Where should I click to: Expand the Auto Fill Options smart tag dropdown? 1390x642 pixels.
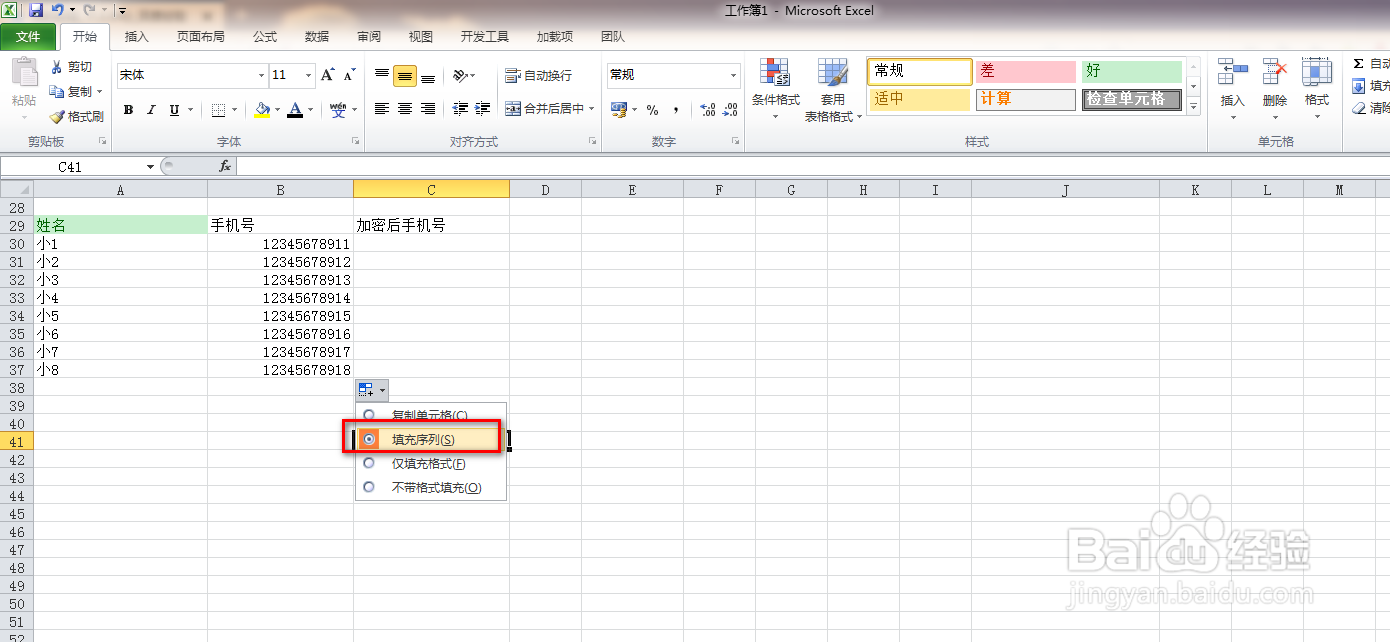381,390
